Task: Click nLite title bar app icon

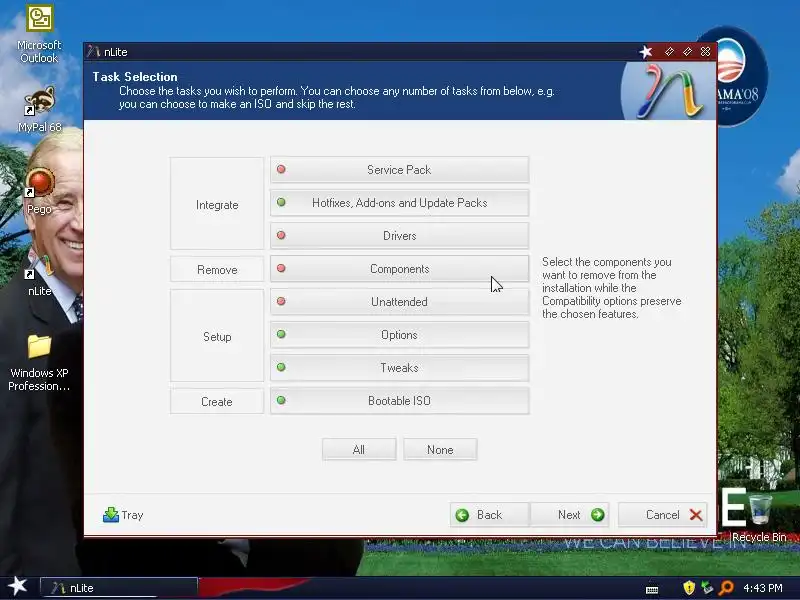Action: click(x=93, y=52)
